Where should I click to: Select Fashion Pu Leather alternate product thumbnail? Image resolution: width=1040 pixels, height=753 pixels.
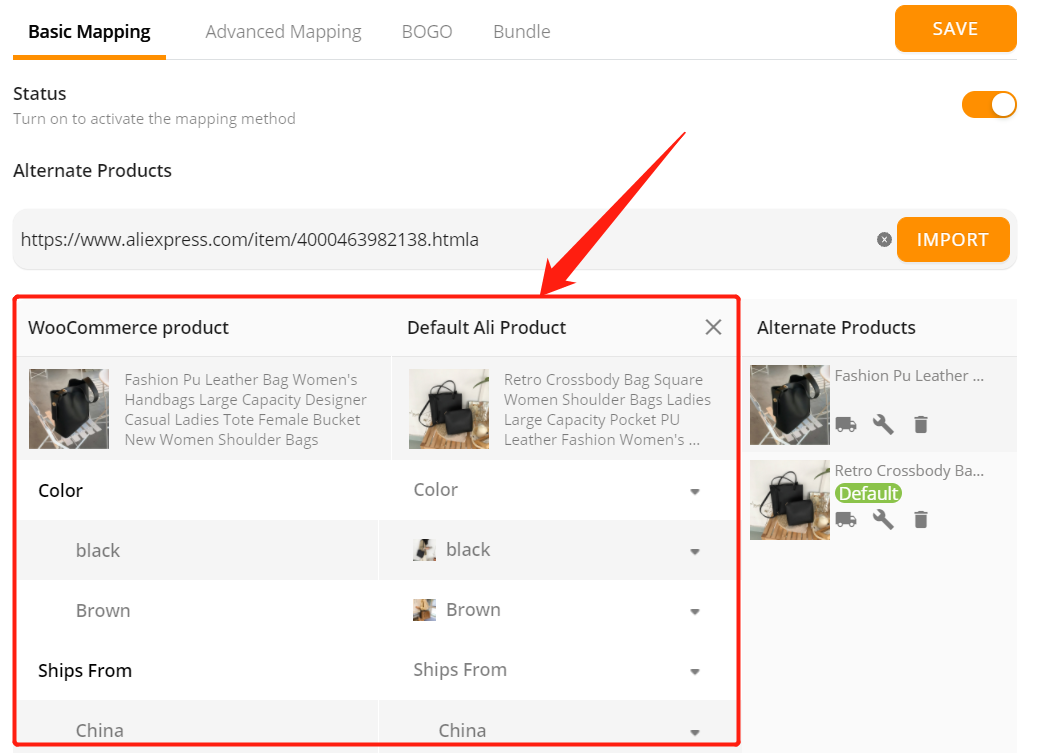[x=790, y=405]
